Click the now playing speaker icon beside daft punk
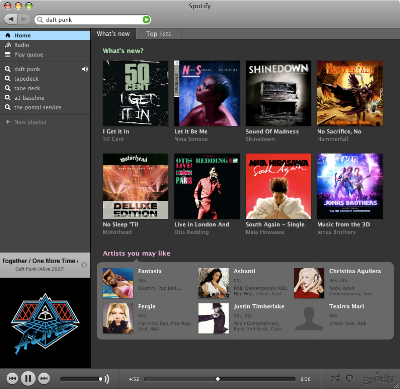 click(85, 69)
